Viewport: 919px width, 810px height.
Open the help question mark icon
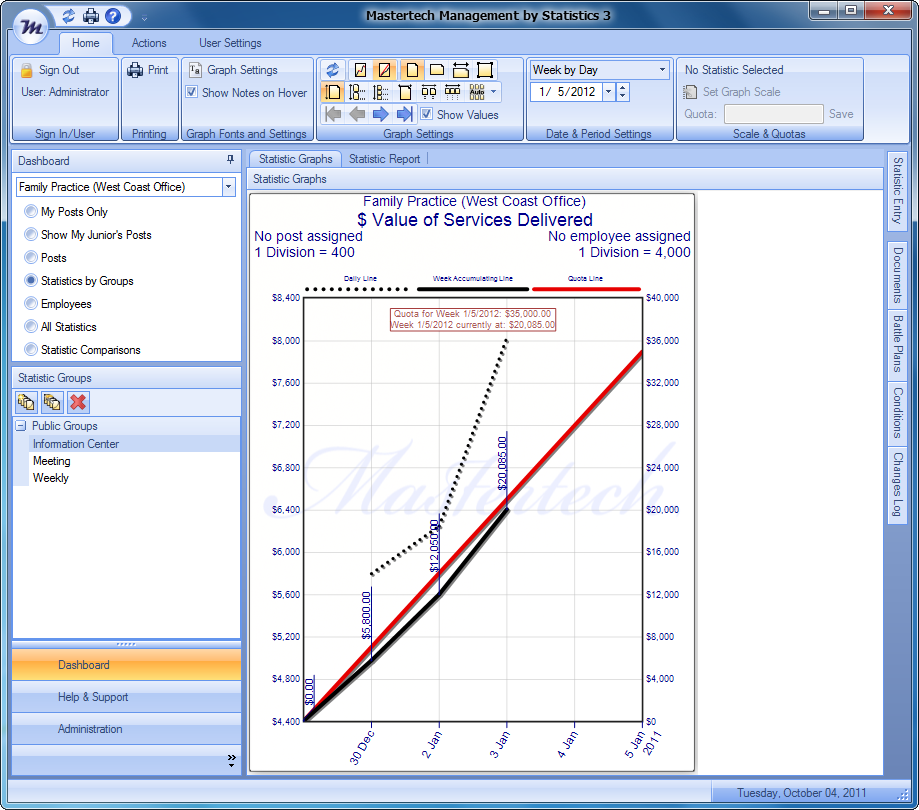113,16
